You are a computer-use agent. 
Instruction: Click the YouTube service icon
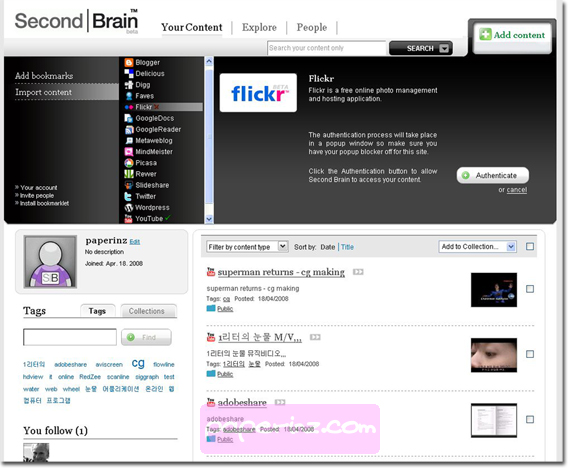point(128,219)
